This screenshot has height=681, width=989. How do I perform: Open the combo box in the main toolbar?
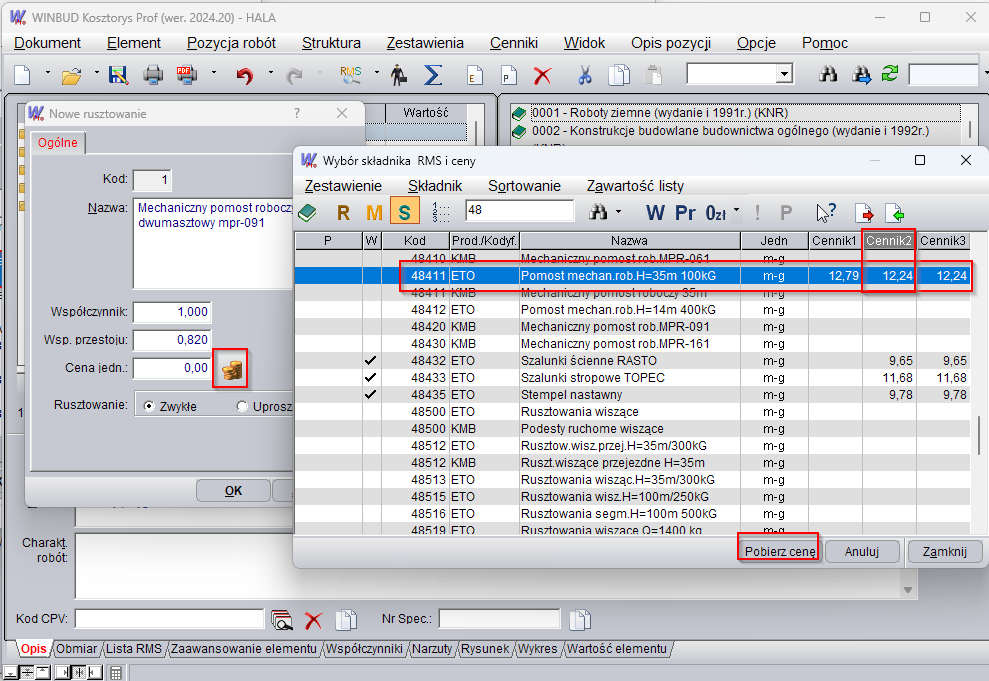click(740, 74)
